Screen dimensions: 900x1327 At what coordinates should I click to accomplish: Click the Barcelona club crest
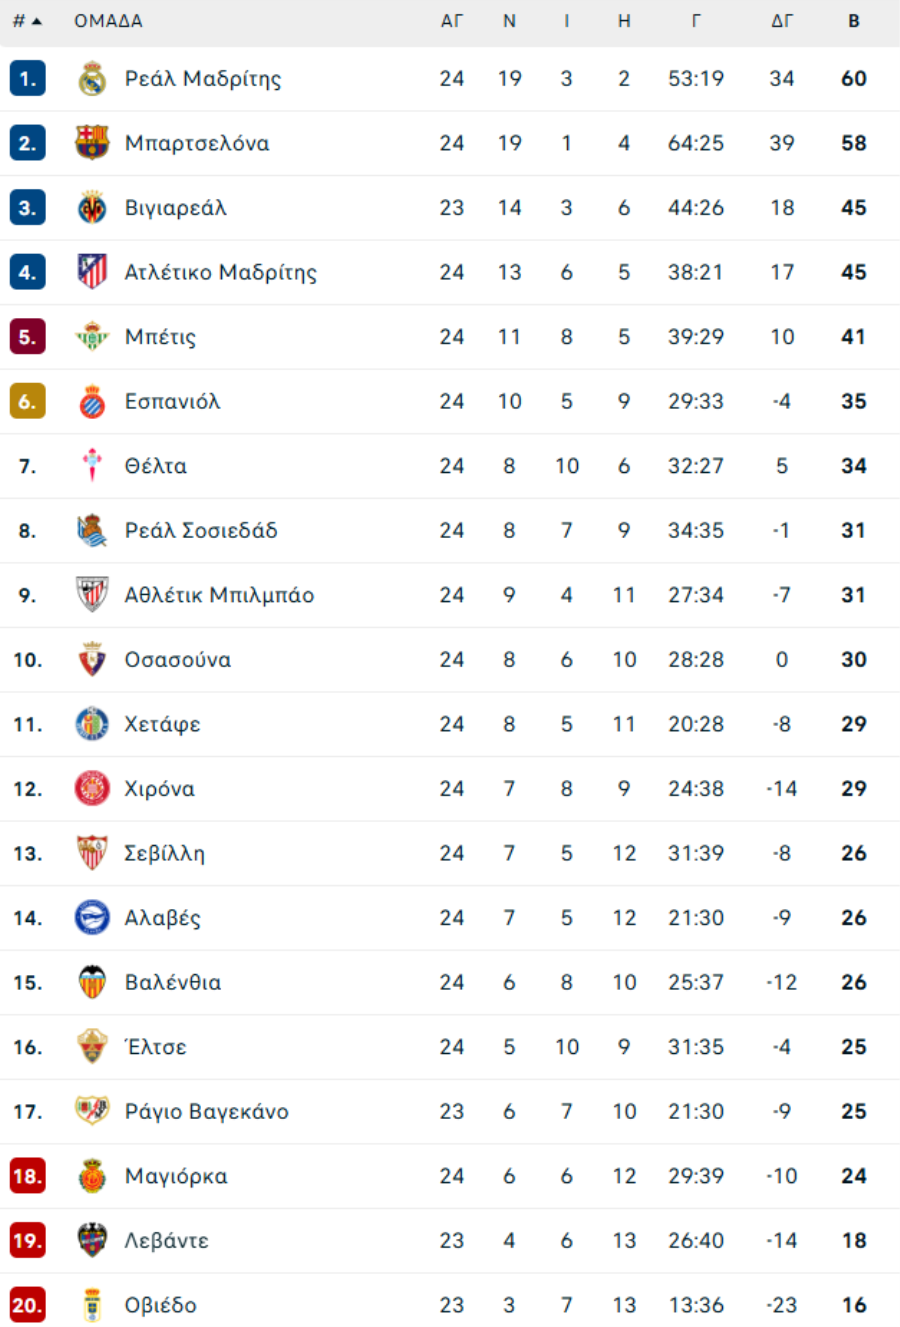(92, 143)
